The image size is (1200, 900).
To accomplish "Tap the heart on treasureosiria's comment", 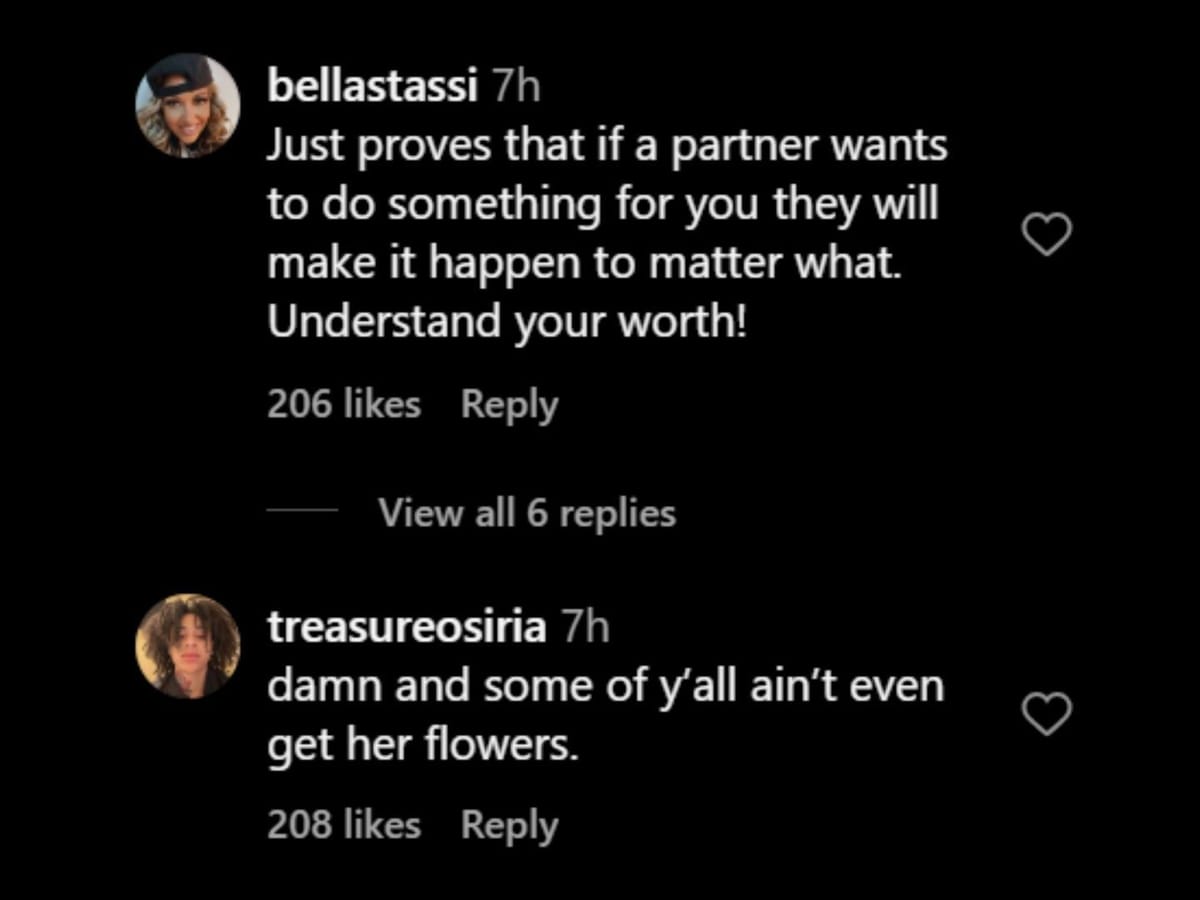I will point(1047,715).
